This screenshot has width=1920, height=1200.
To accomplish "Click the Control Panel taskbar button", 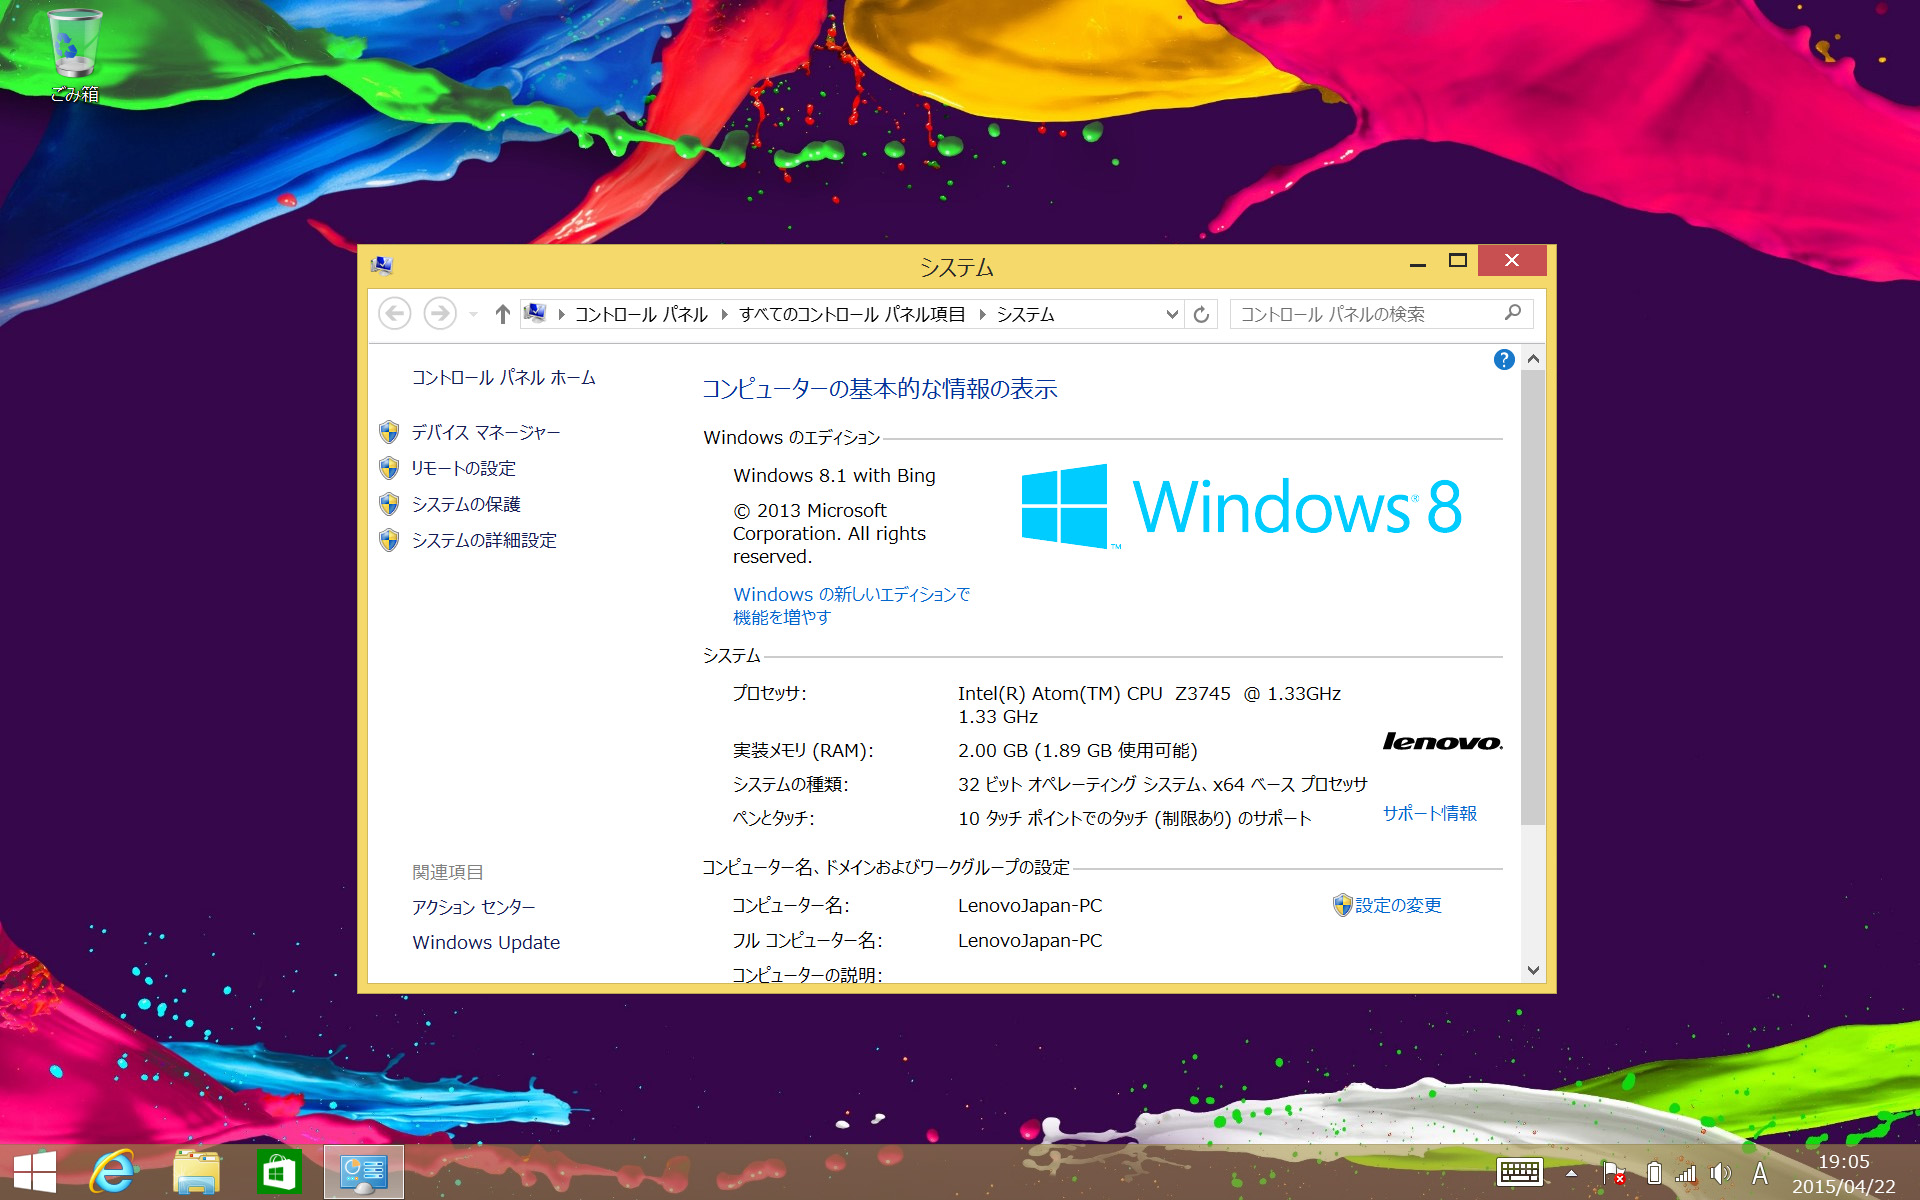I will click(364, 1172).
